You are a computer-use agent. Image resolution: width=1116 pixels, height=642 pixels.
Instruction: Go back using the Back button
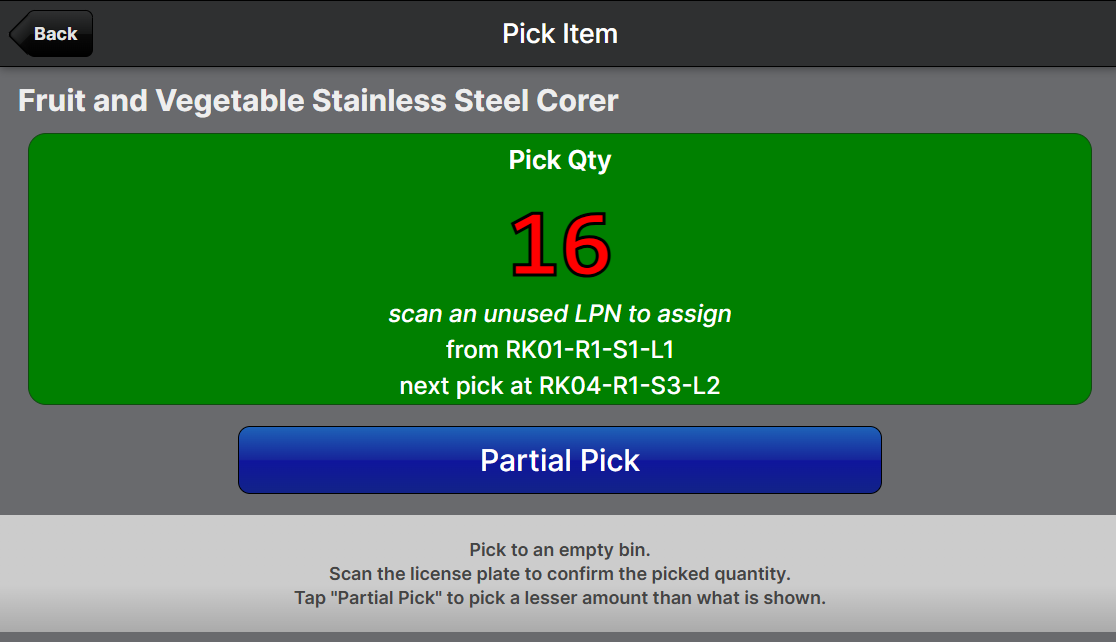pos(54,34)
